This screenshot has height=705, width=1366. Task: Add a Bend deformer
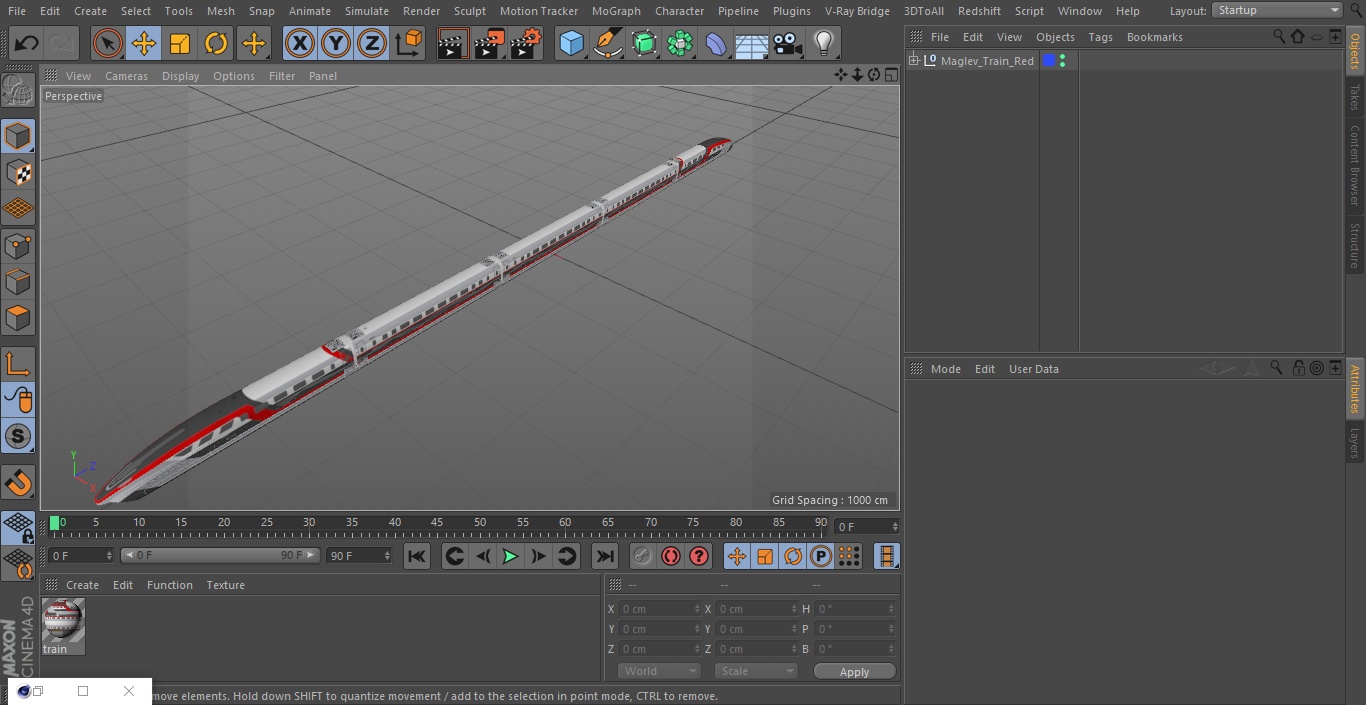pyautogui.click(x=716, y=43)
